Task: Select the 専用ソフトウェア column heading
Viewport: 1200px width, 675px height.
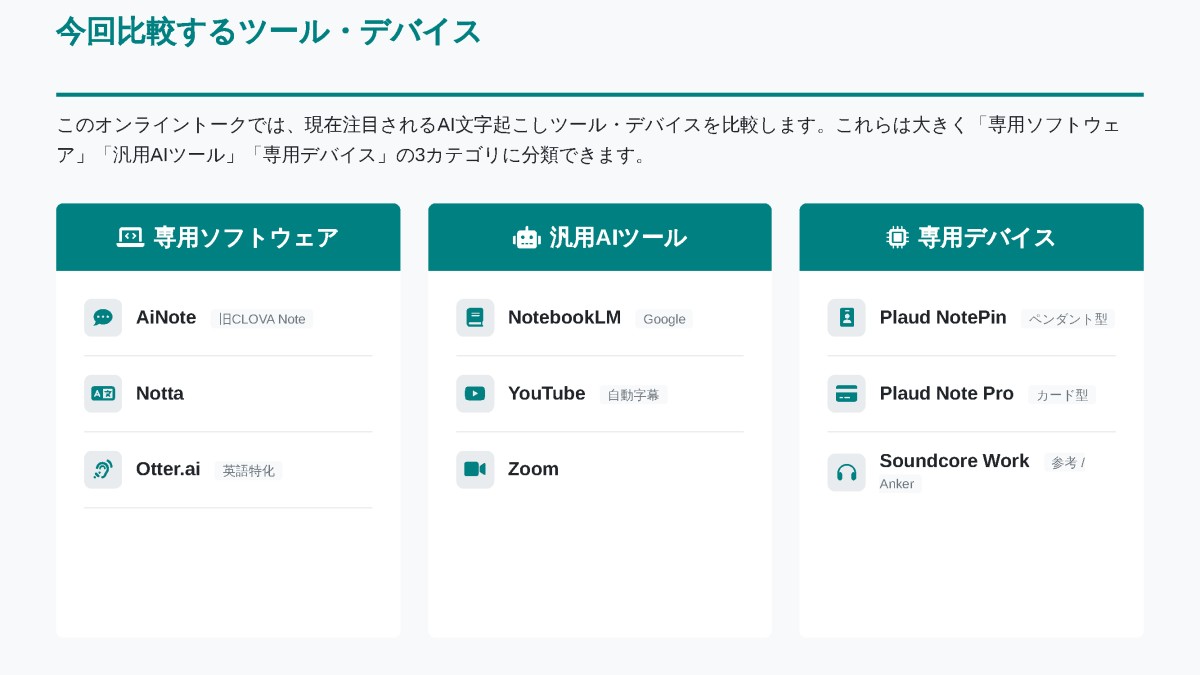Action: click(x=246, y=237)
